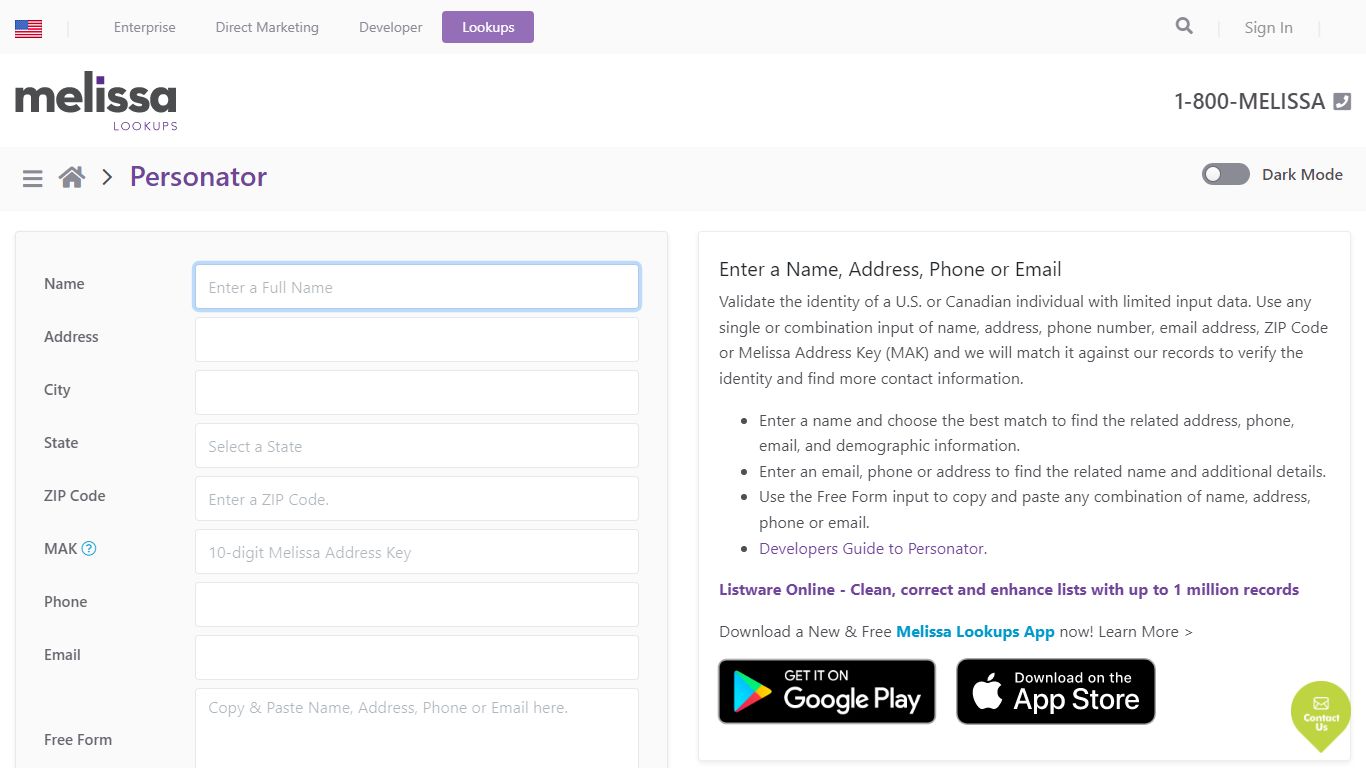Toggle the Dark Mode switch
The image size is (1366, 768).
tap(1226, 174)
